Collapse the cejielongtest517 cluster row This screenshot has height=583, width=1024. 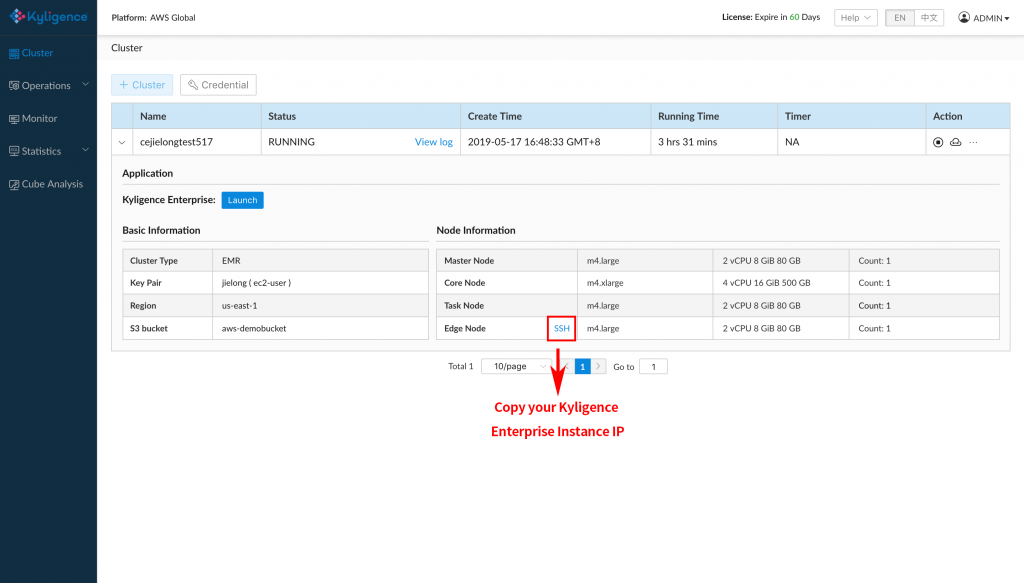122,142
